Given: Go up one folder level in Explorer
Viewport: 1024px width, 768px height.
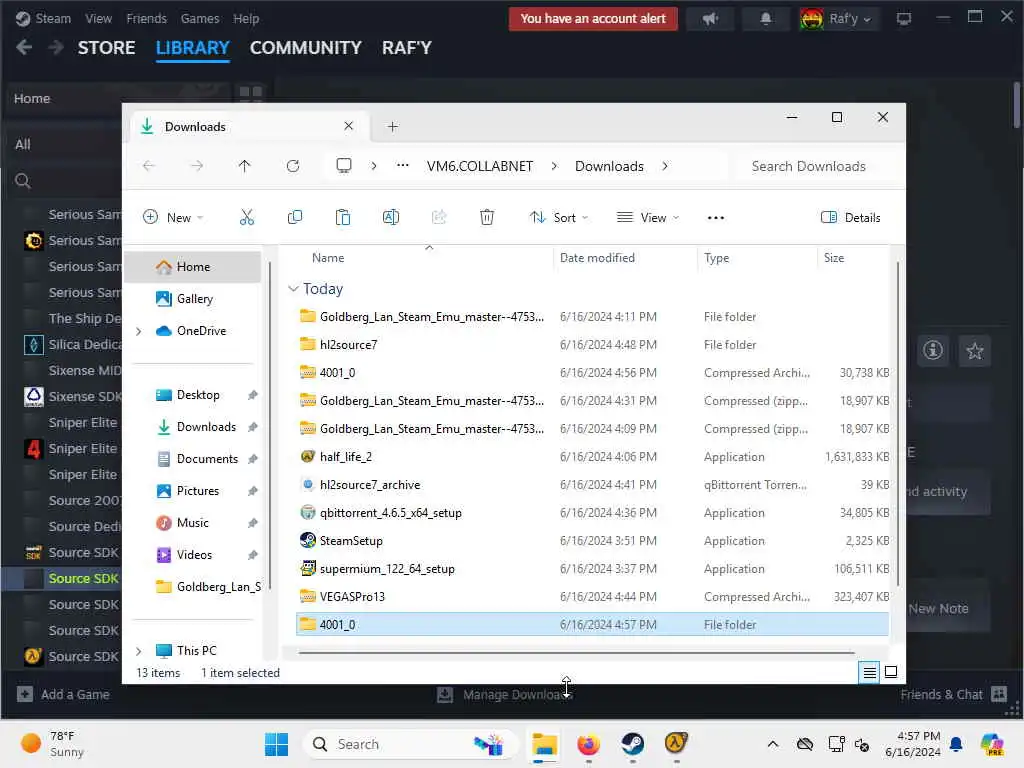Looking at the screenshot, I should click(244, 166).
